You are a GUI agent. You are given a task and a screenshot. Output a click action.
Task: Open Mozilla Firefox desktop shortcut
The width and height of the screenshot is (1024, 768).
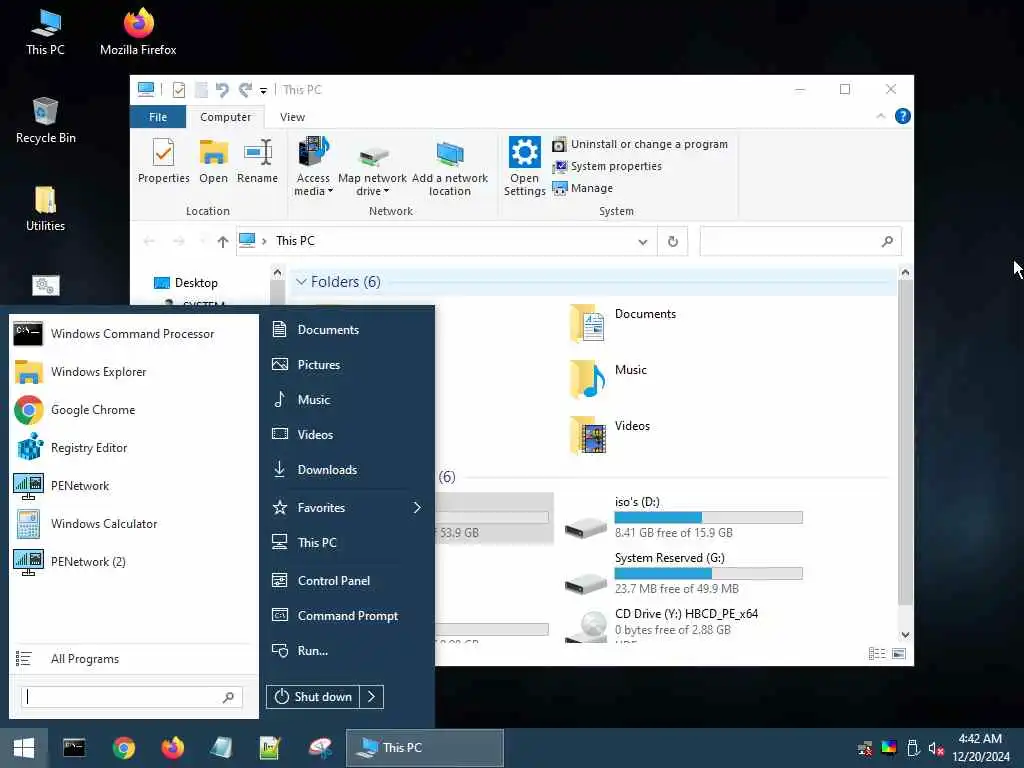138,31
